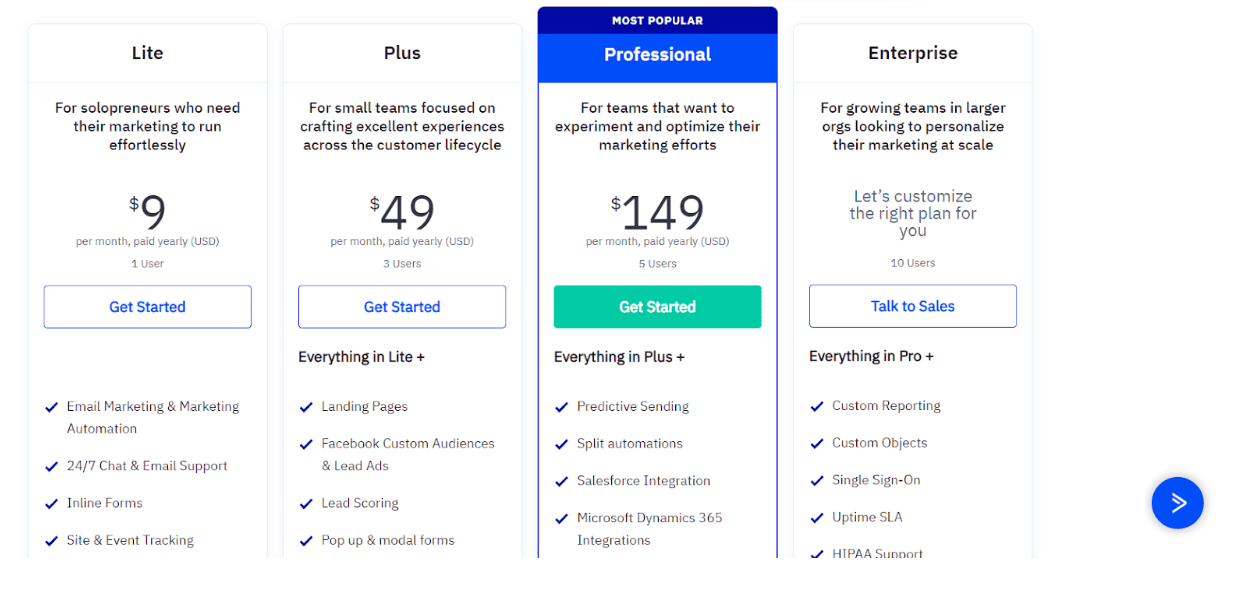Click checkmark icon beside Split automations
The height and width of the screenshot is (592, 1234).
click(562, 444)
